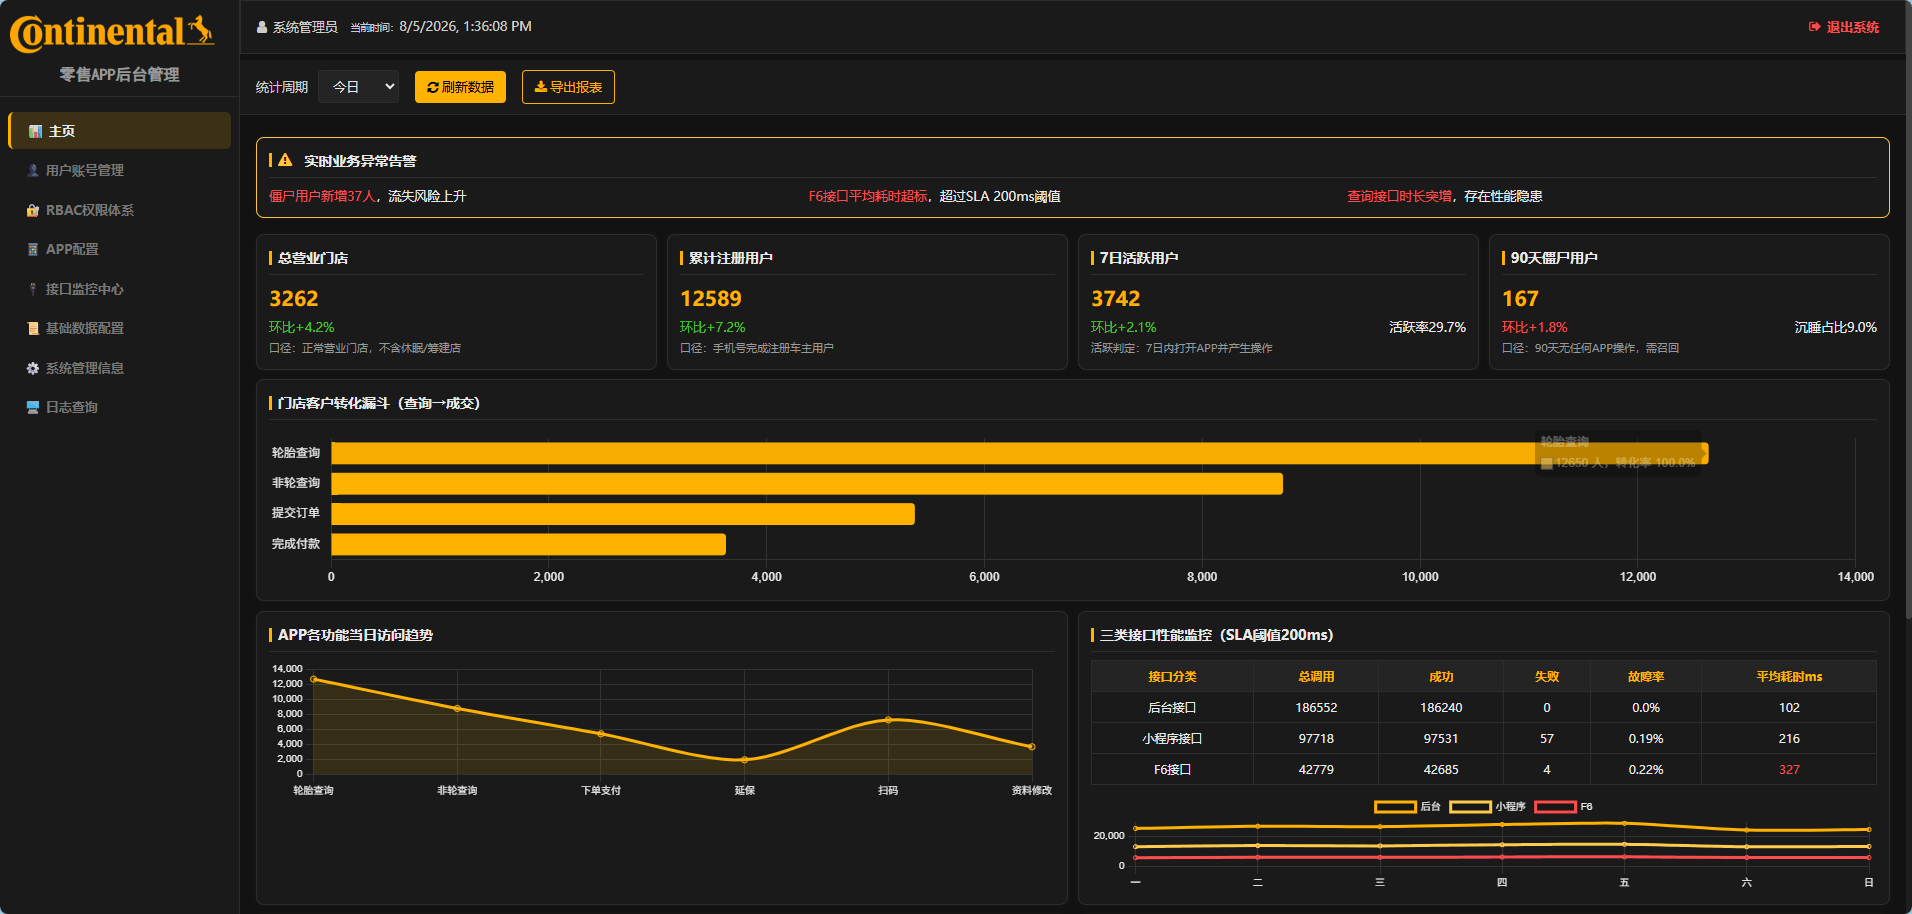This screenshot has height=914, width=1912.
Task: Toggle F6 series in chart legend
Action: coord(1564,807)
